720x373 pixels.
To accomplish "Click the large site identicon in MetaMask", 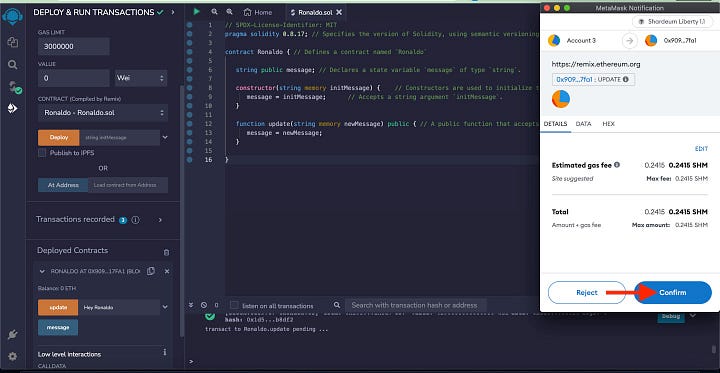I will pyautogui.click(x=561, y=99).
